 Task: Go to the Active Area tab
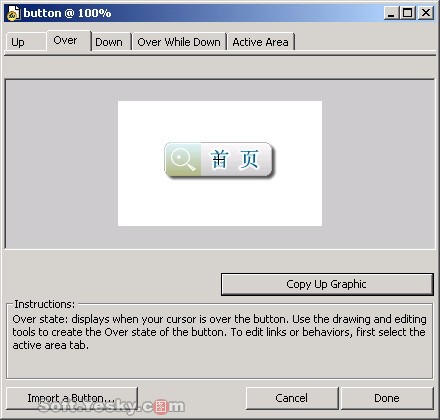[x=261, y=42]
